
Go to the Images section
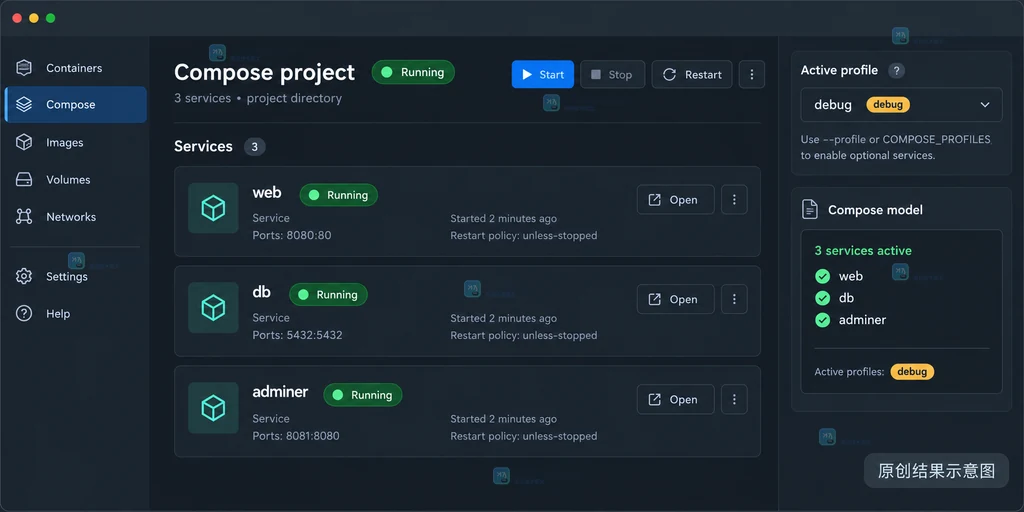point(75,142)
